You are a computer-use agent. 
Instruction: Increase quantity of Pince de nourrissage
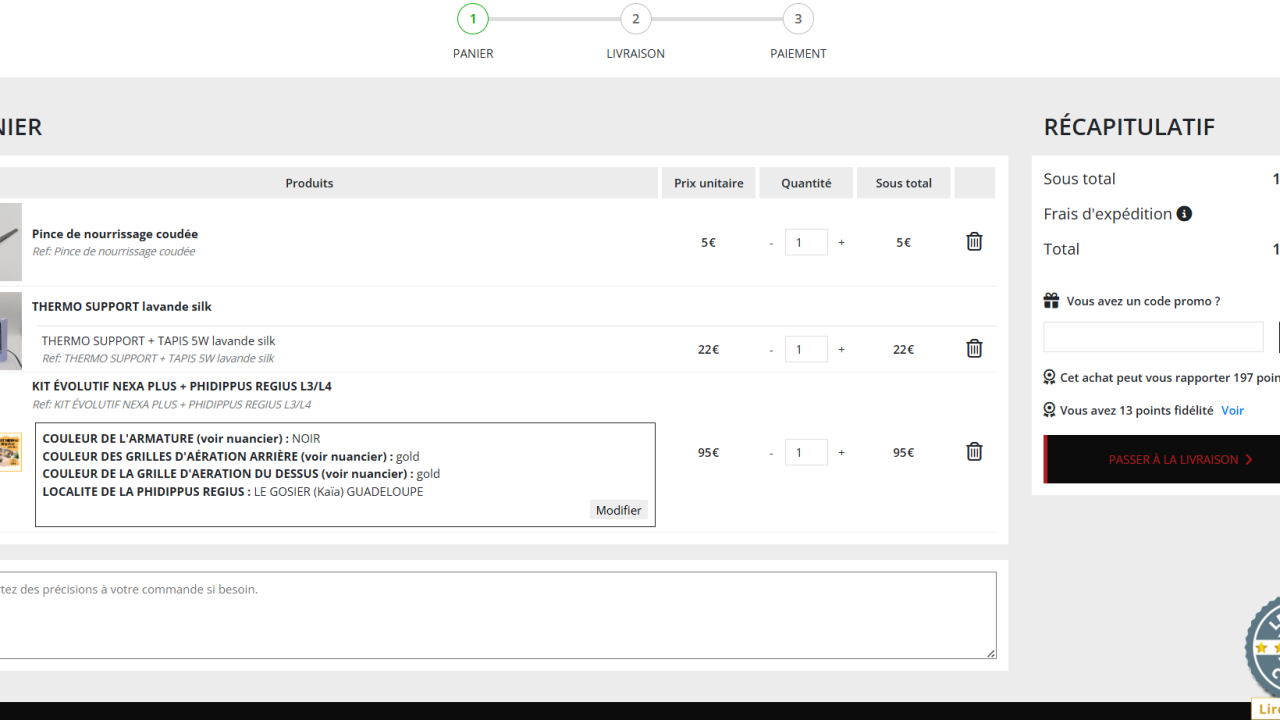pos(841,242)
